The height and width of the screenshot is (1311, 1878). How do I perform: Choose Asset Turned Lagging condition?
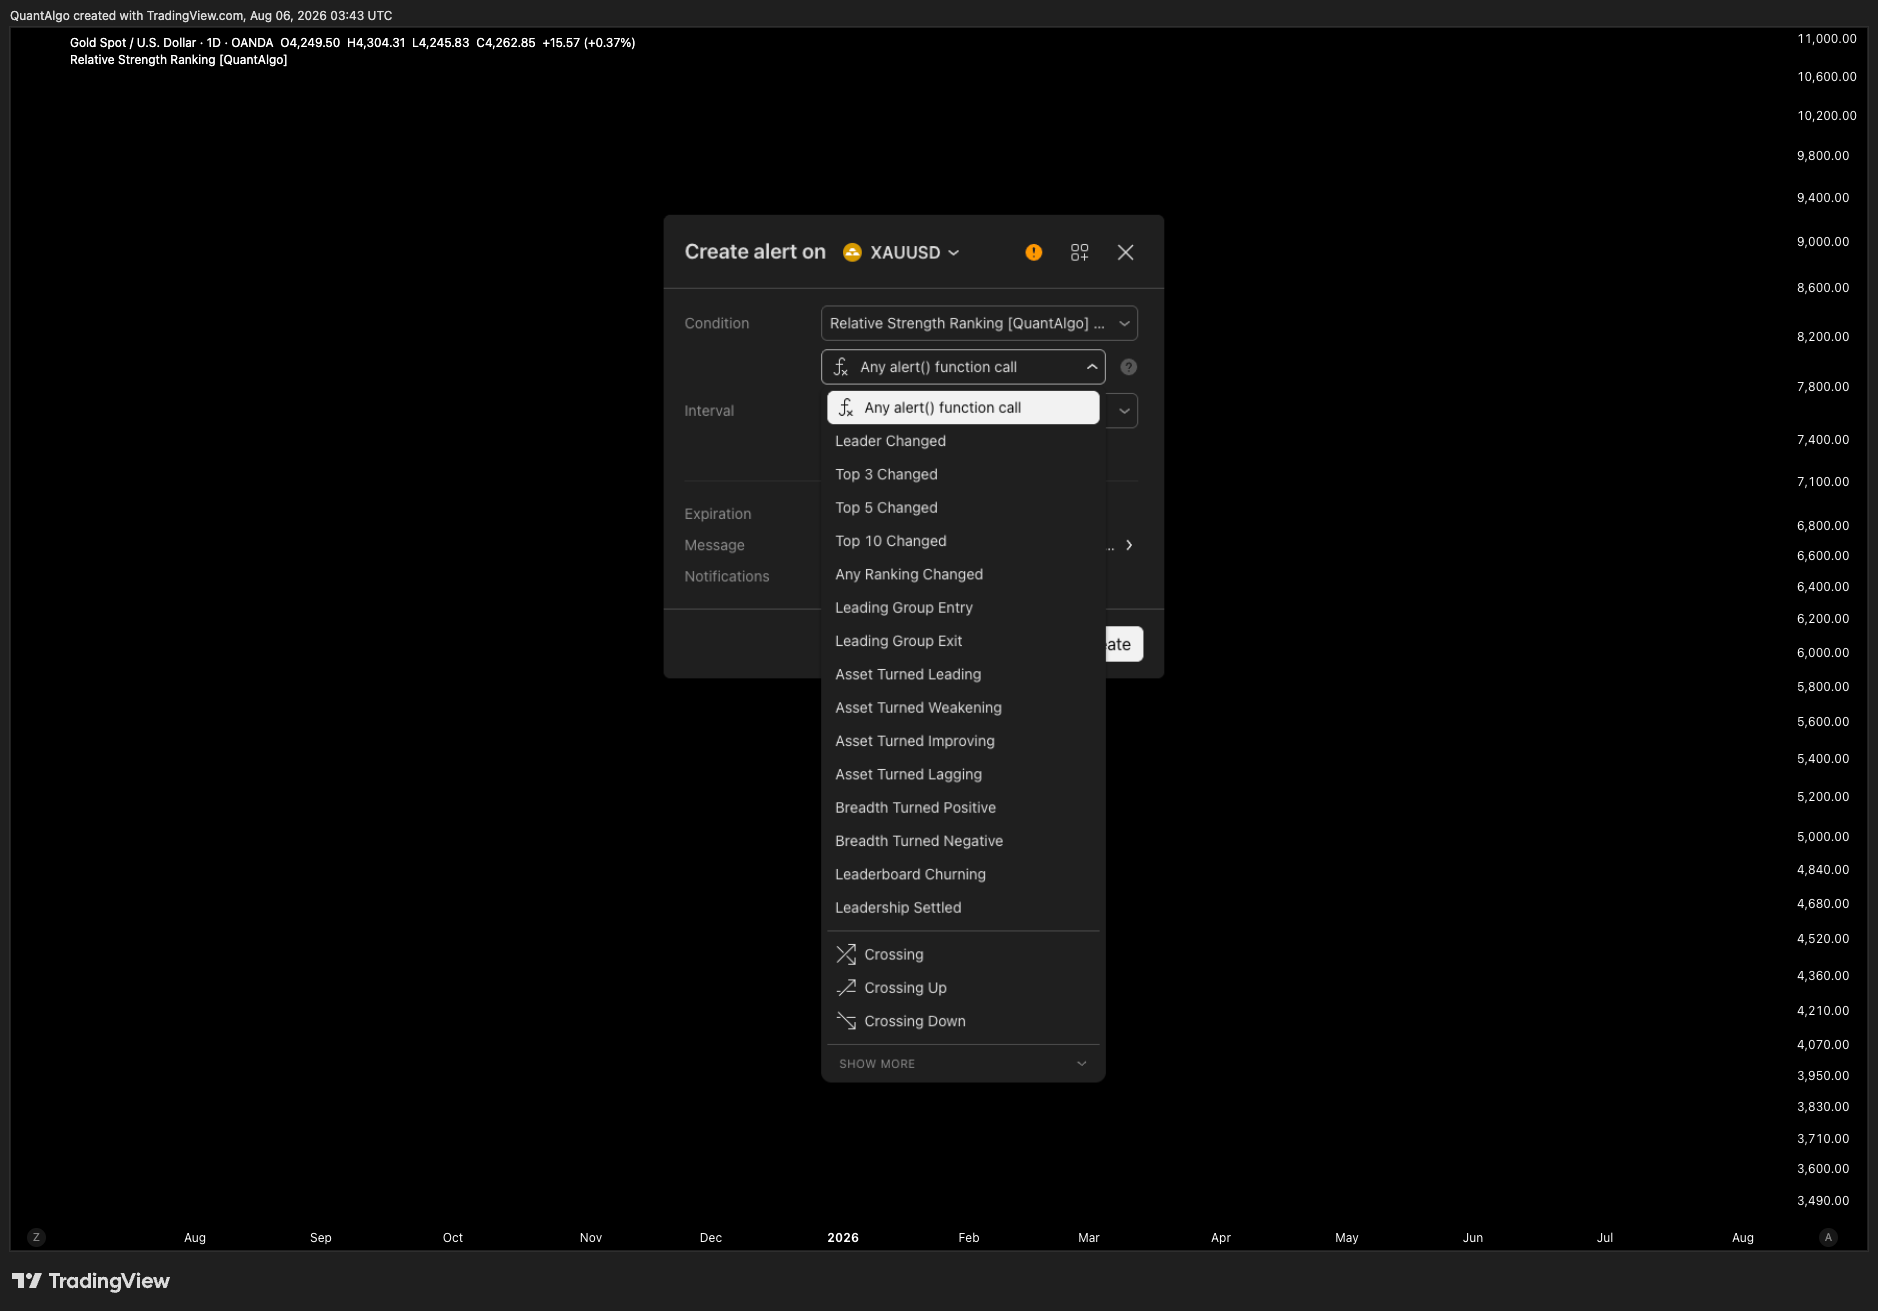coord(963,775)
